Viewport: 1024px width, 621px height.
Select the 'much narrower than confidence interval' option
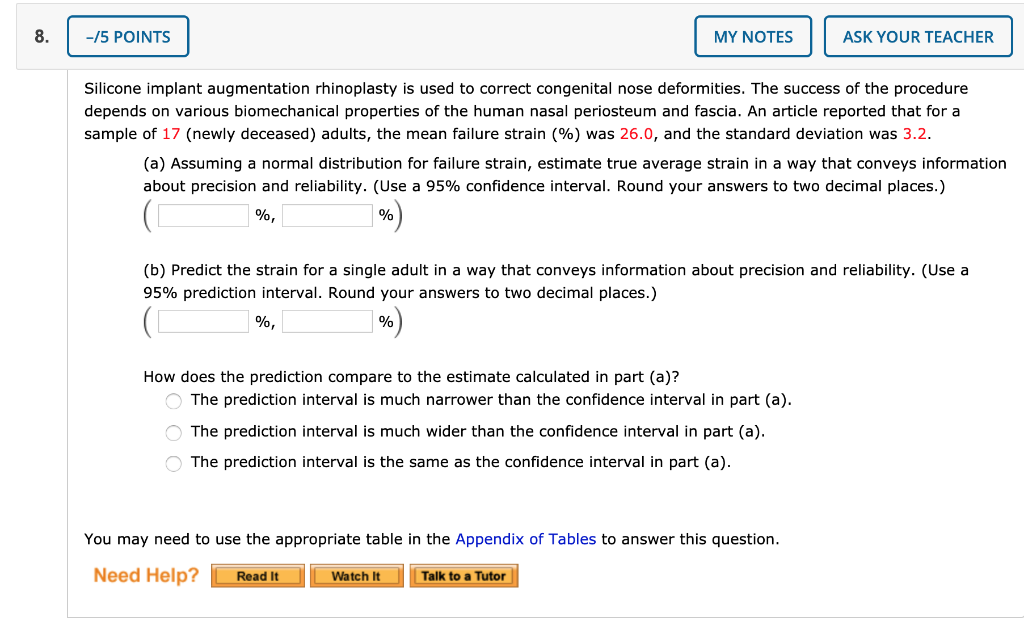point(173,401)
